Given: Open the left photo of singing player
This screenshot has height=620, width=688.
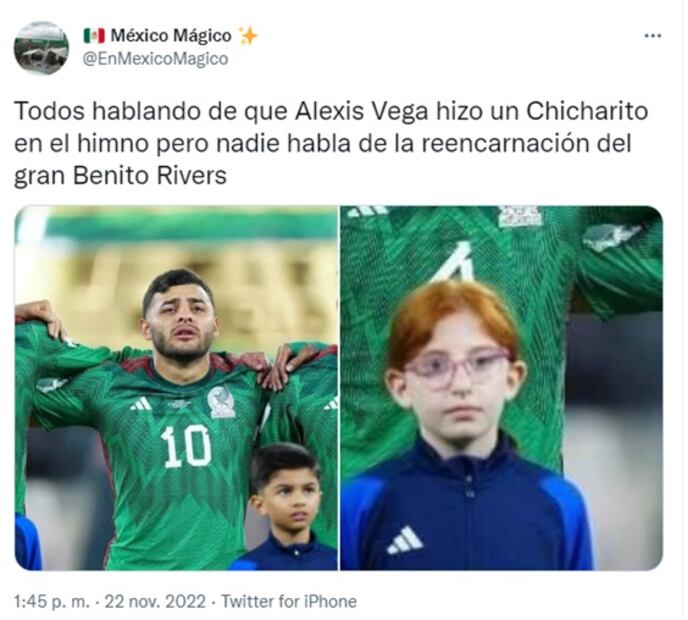Looking at the screenshot, I should (176, 388).
